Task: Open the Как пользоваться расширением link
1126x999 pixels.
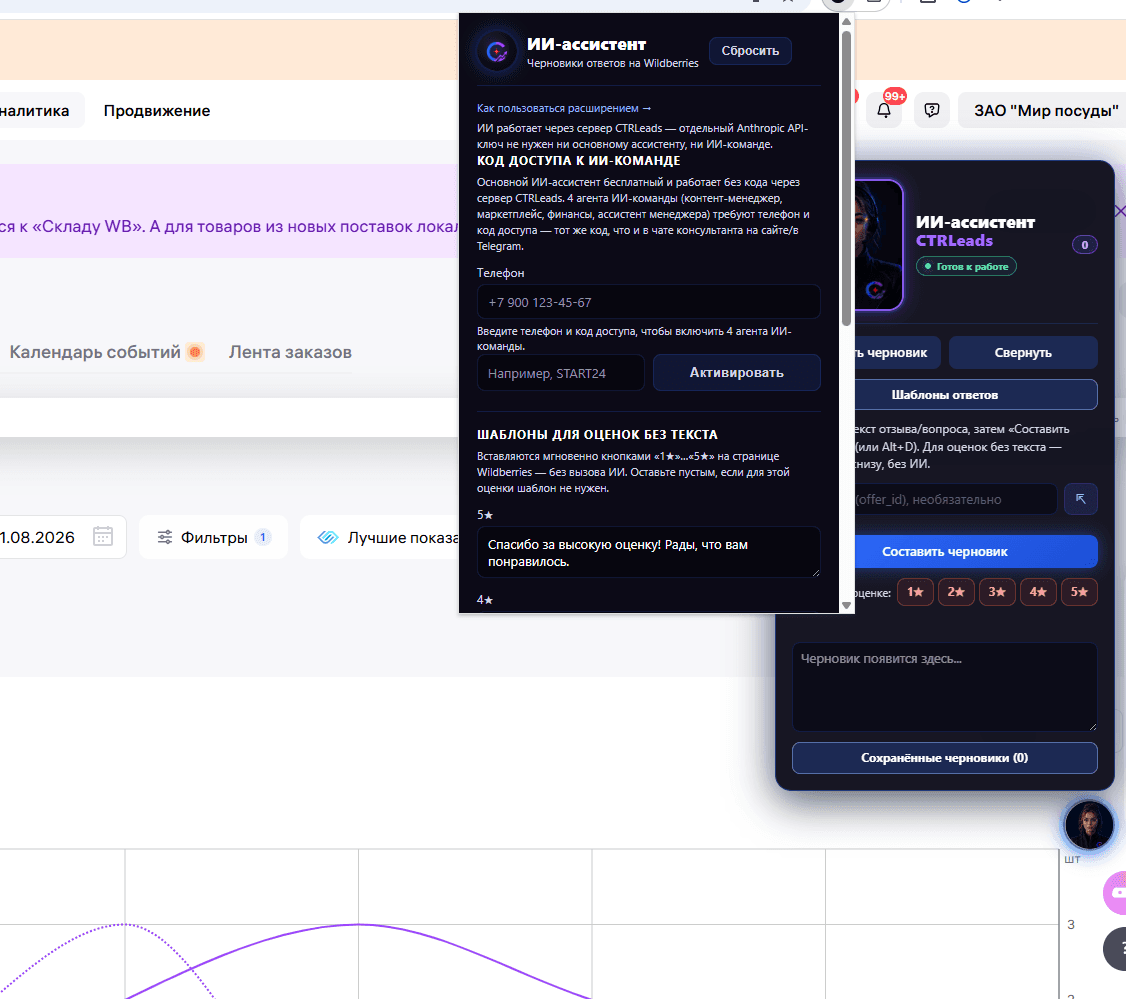Action: click(x=564, y=108)
